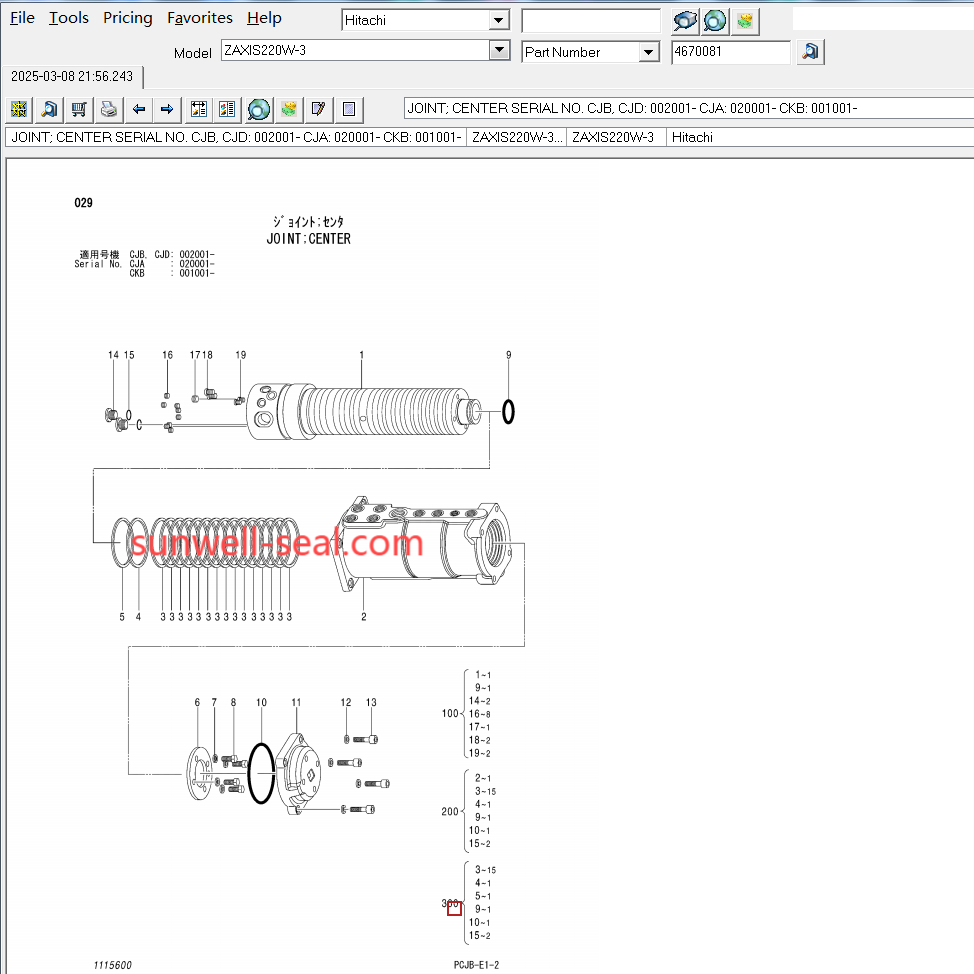Open the Part Number search type dropdown
This screenshot has width=974, height=974.
649,51
